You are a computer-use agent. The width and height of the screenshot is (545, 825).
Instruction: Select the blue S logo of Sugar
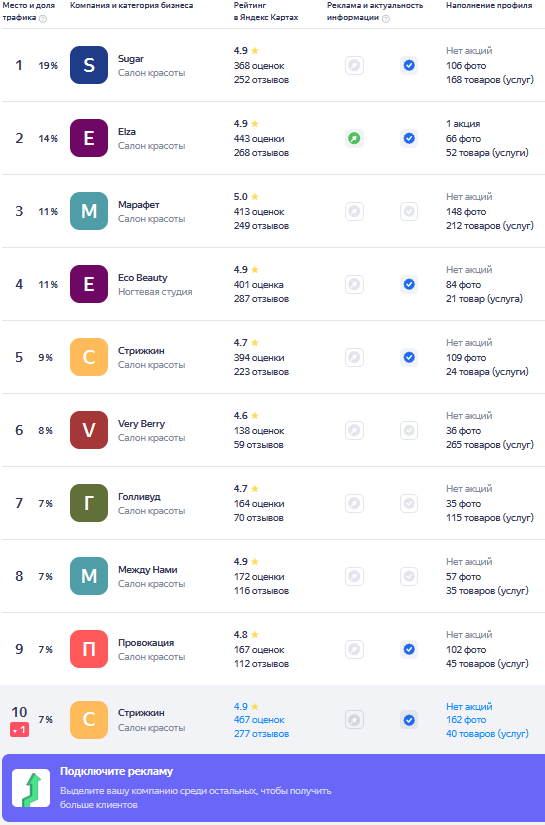(x=89, y=65)
